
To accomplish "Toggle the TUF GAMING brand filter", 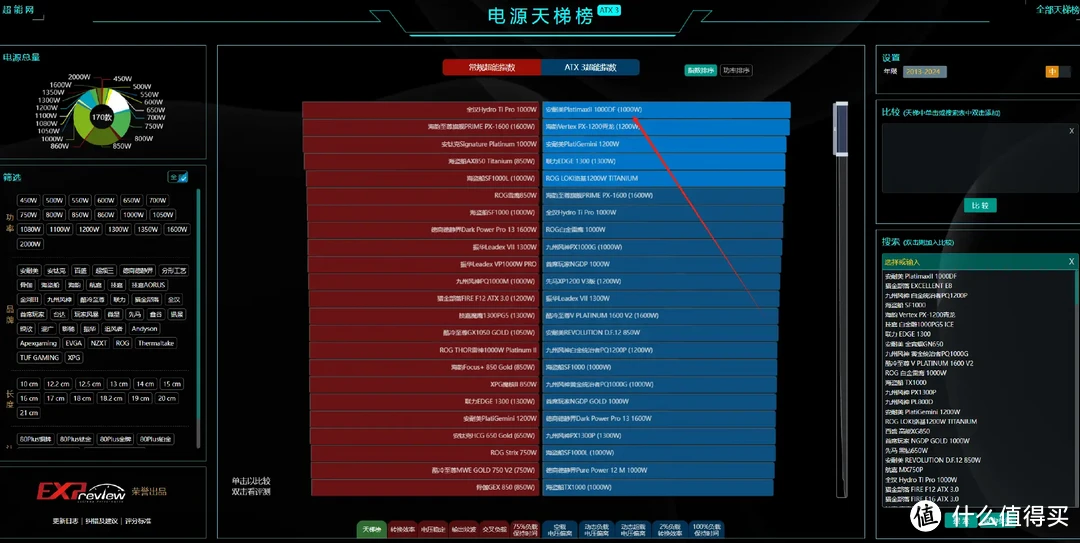I will click(39, 358).
